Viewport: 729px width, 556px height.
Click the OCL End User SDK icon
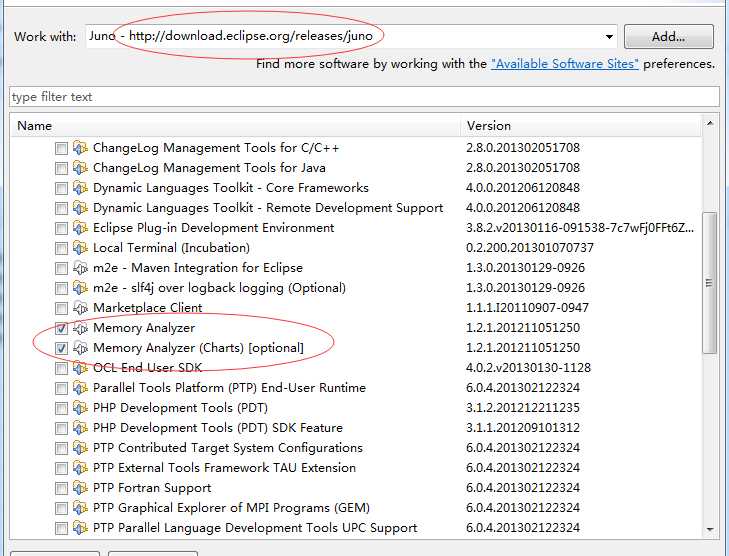(x=80, y=368)
